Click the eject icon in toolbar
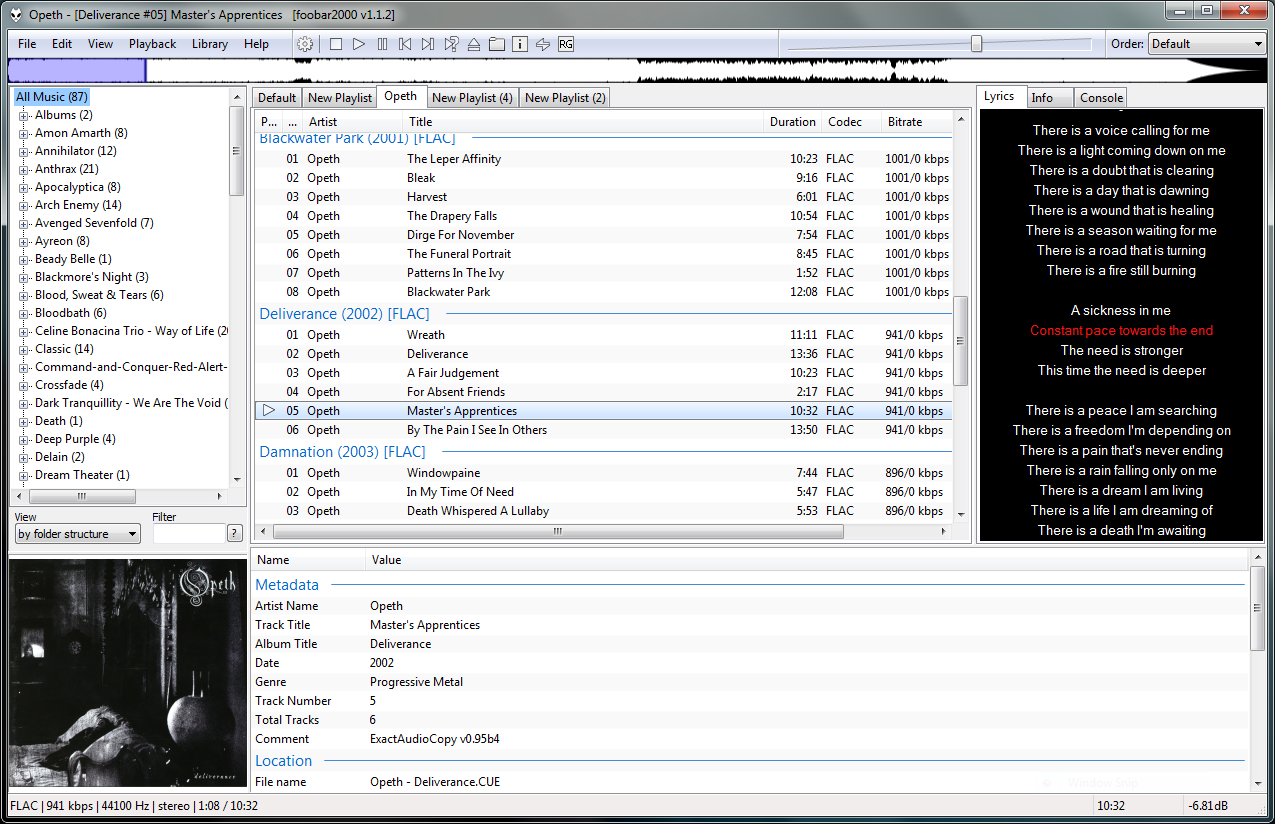This screenshot has width=1275, height=824. click(x=474, y=44)
